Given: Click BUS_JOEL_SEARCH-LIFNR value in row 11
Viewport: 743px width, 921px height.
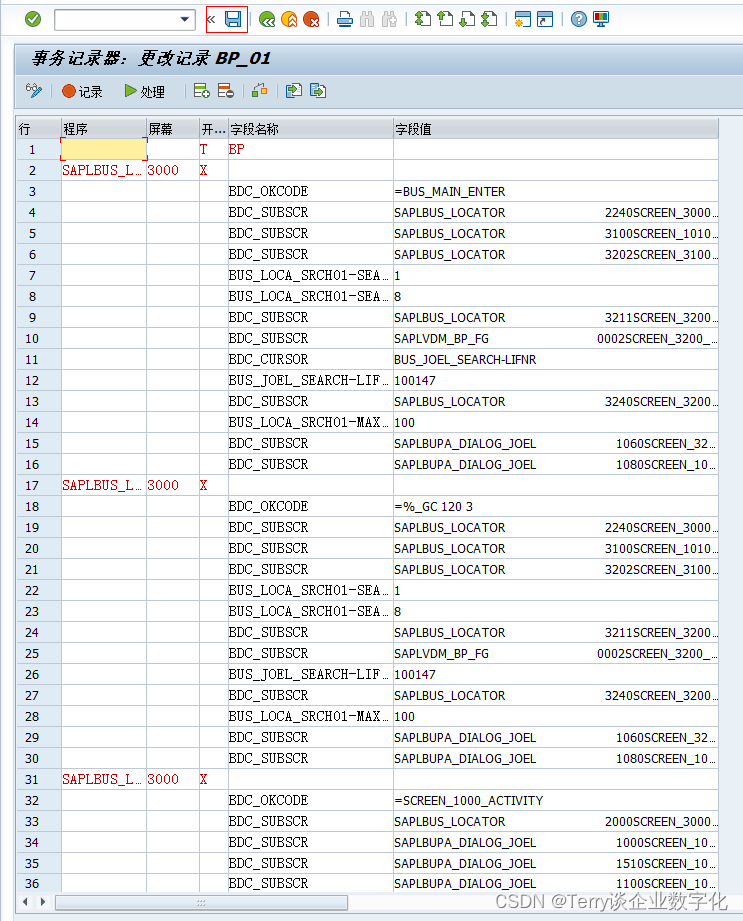Looking at the screenshot, I should coord(465,359).
